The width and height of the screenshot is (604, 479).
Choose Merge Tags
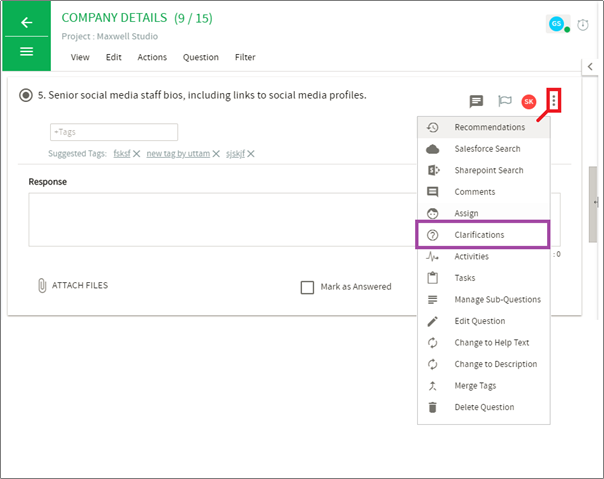(483, 386)
